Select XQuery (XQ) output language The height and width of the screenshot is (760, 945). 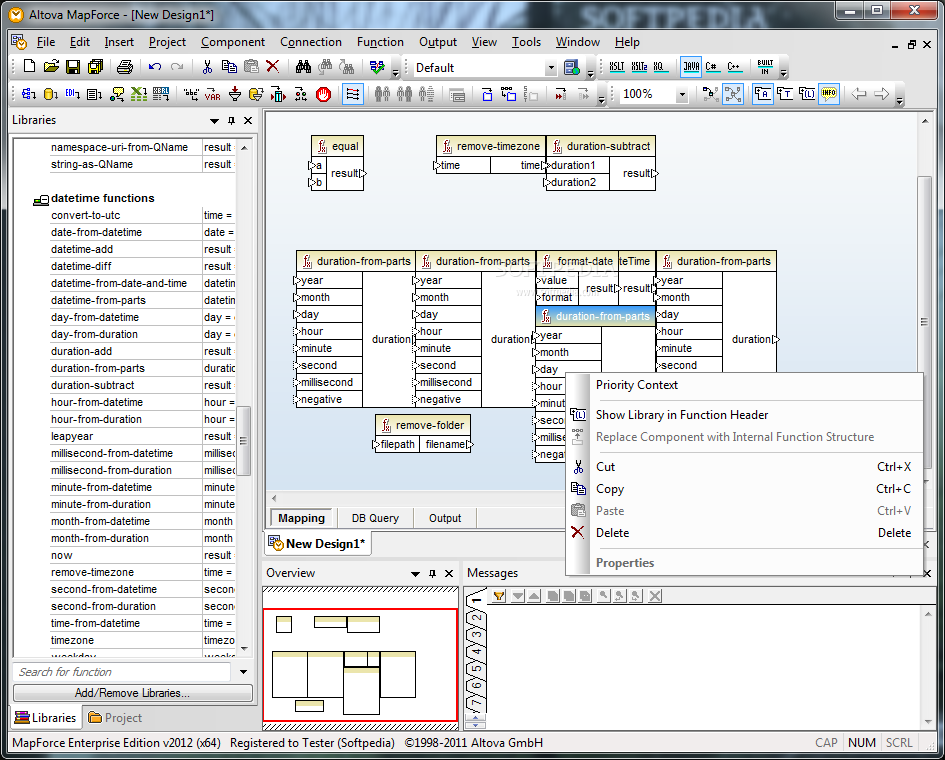pyautogui.click(x=661, y=67)
